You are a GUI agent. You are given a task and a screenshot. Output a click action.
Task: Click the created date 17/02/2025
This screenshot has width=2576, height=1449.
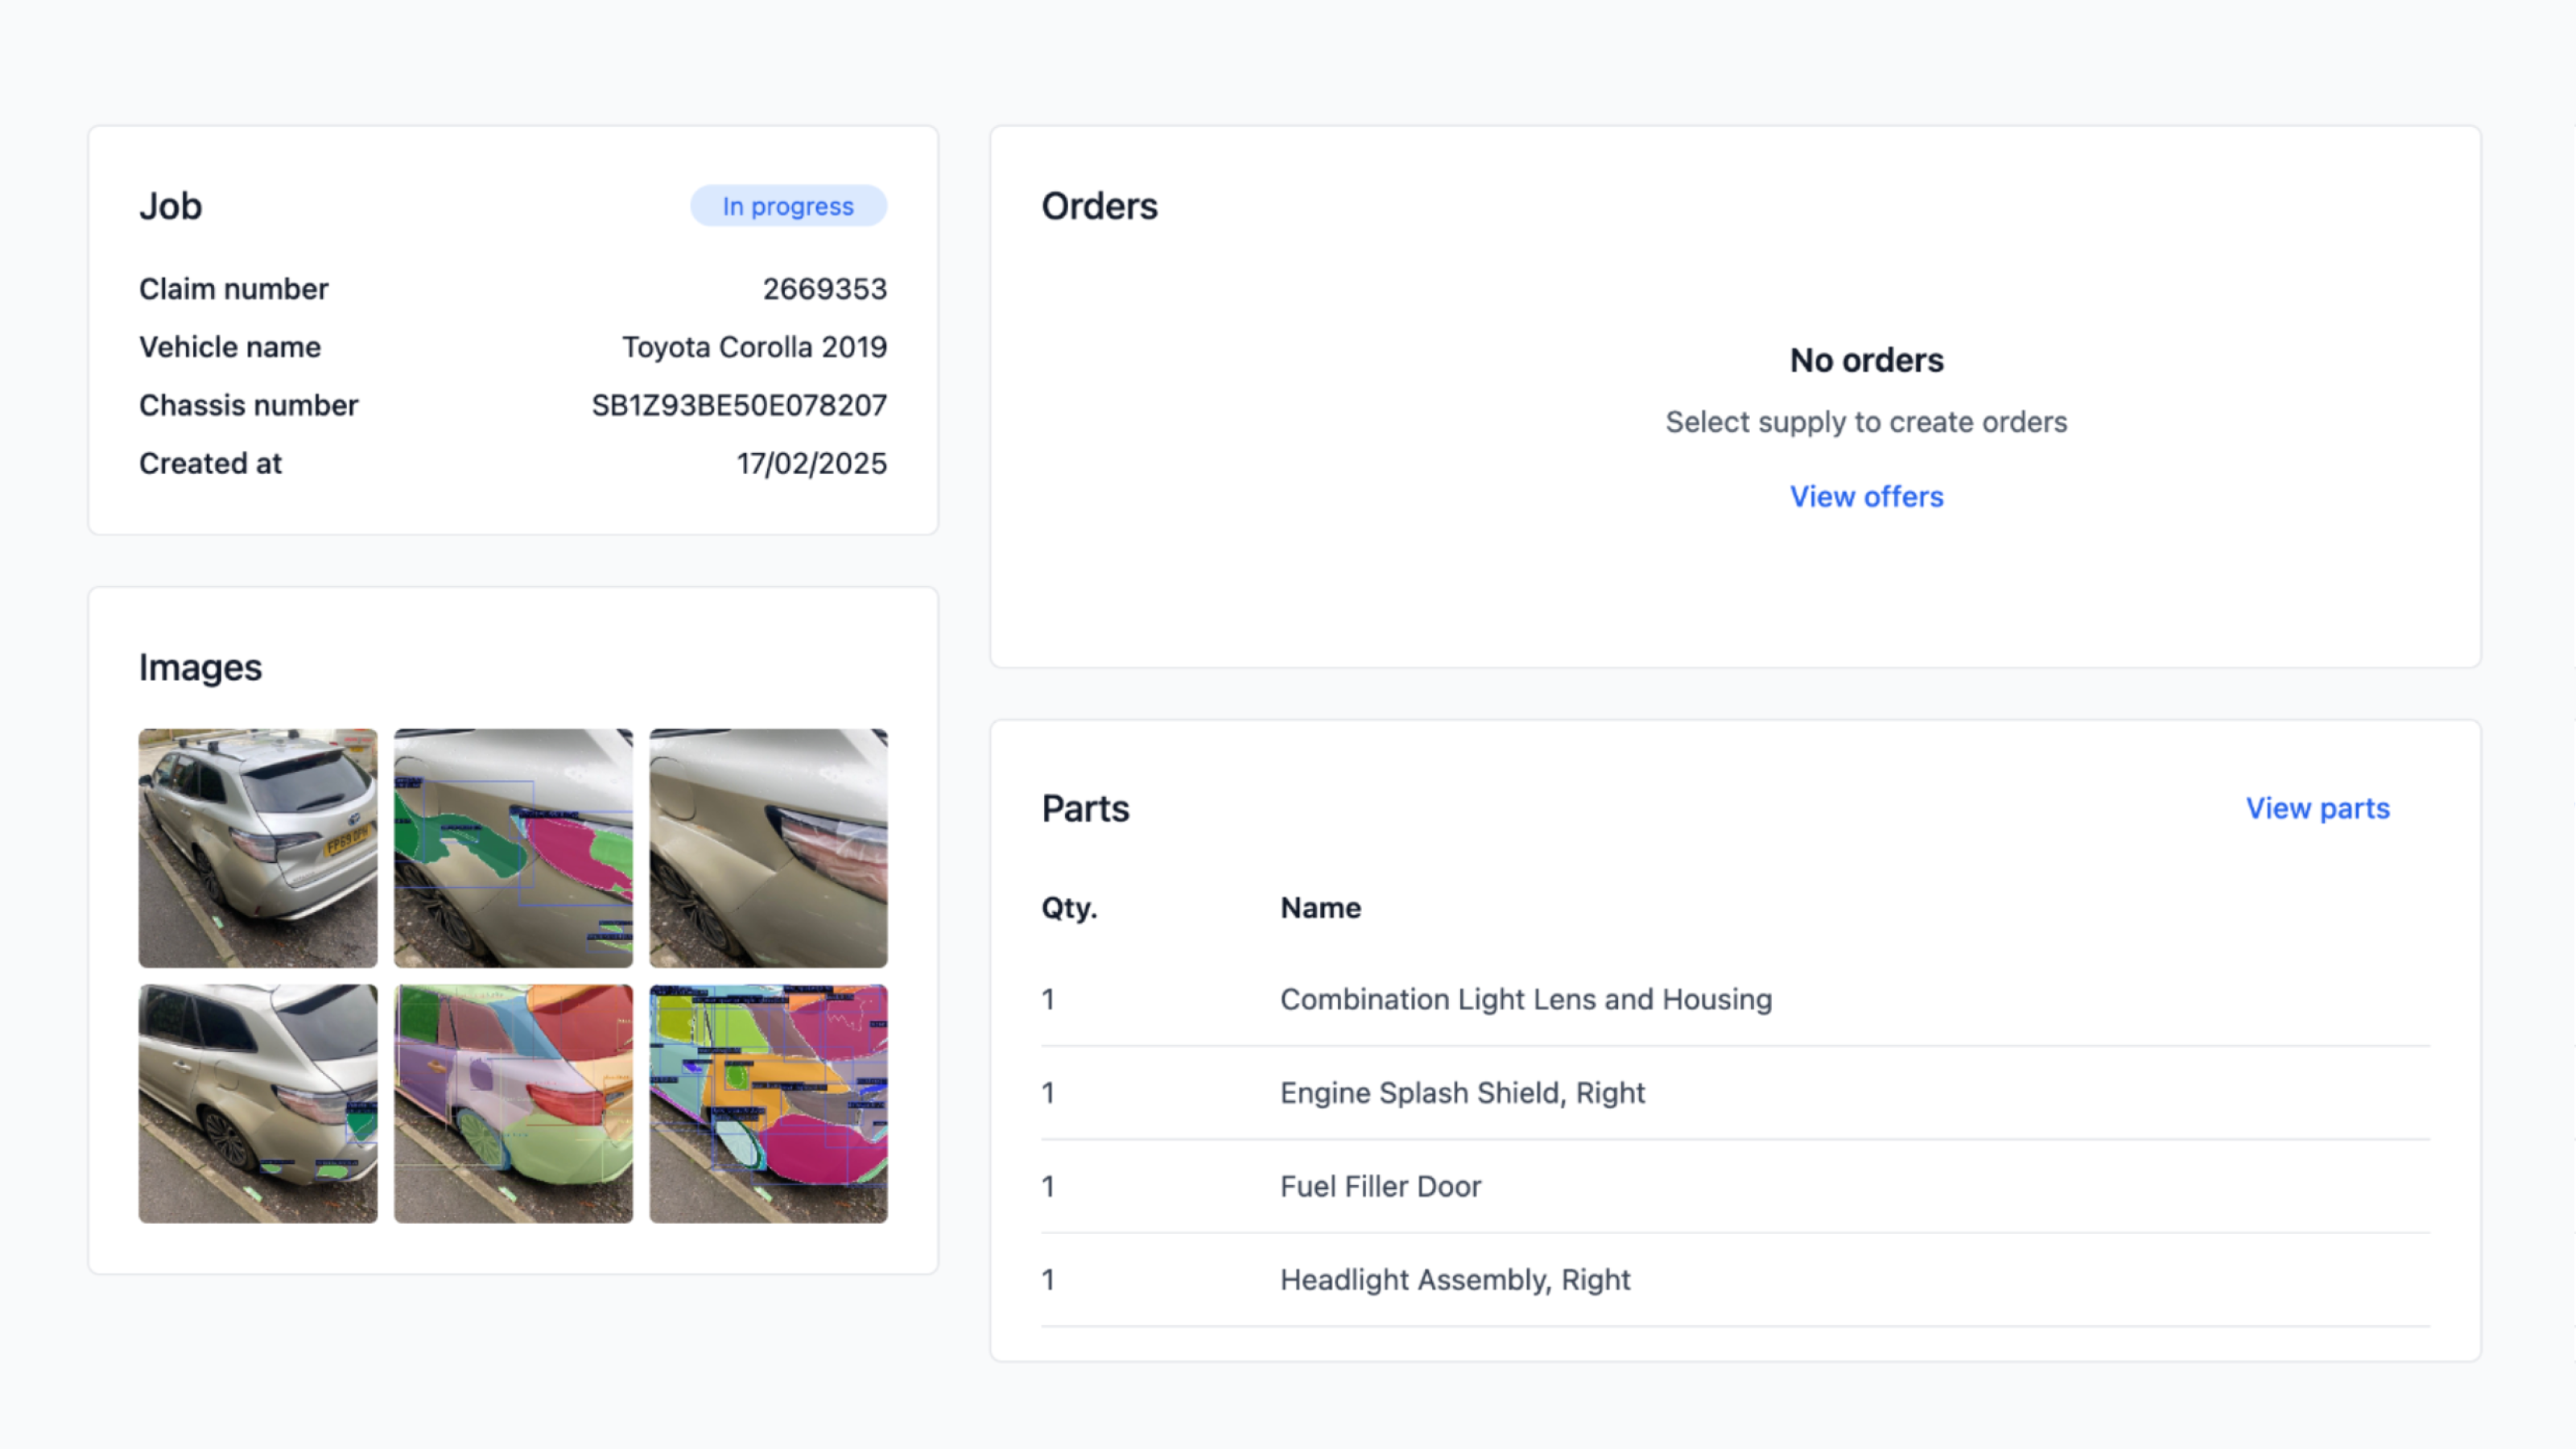811,463
